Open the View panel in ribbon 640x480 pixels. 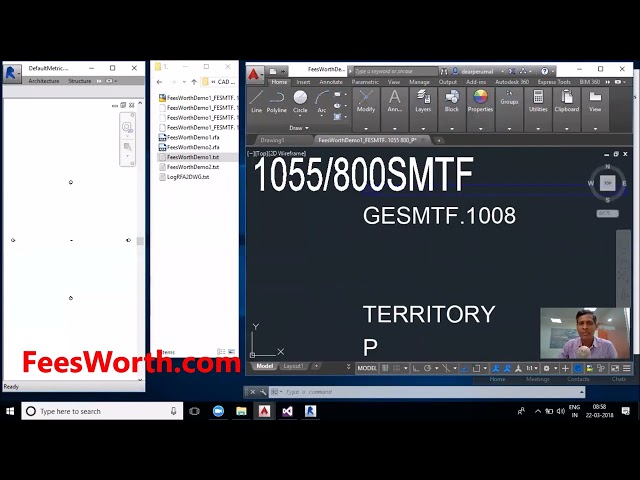(595, 101)
